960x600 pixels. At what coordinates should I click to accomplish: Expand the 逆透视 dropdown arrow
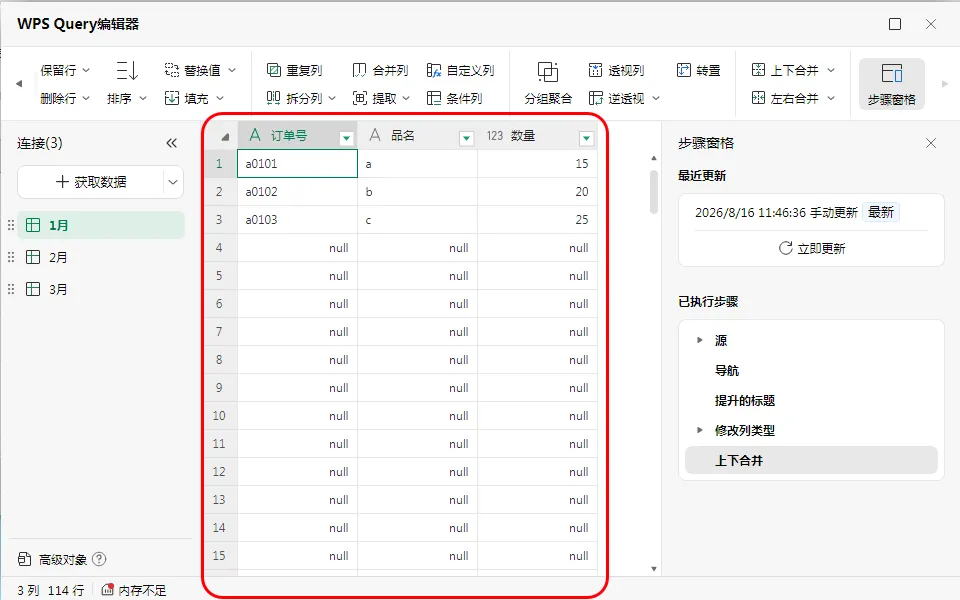point(656,98)
